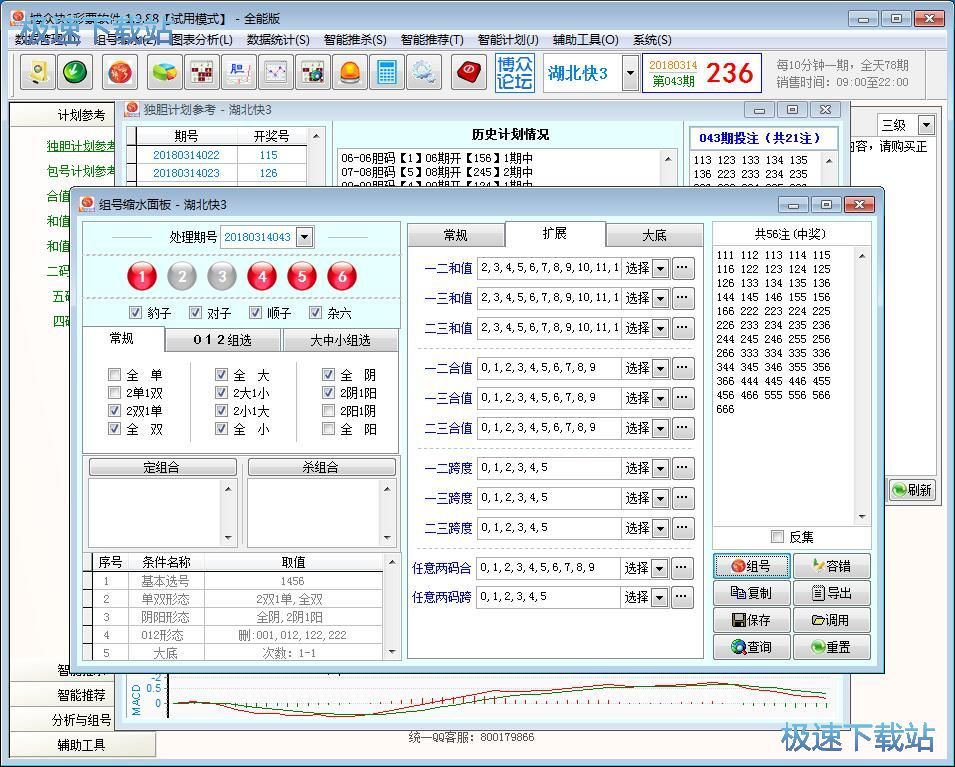The height and width of the screenshot is (767, 955).
Task: Uncheck the 豹子 checkbox
Action: click(x=136, y=313)
